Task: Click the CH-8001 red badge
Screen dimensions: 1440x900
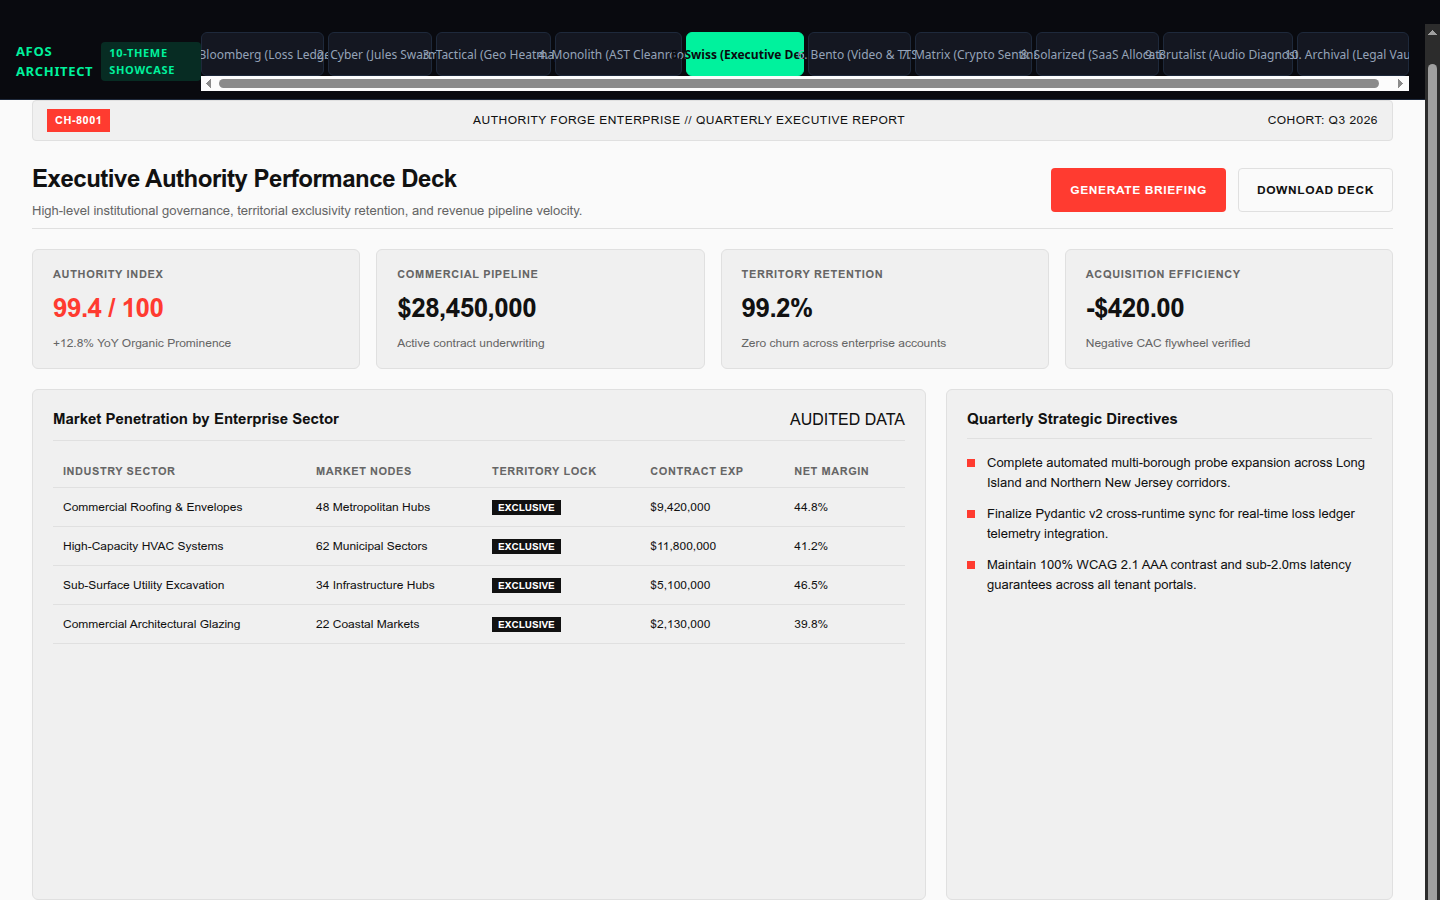Action: tap(78, 120)
